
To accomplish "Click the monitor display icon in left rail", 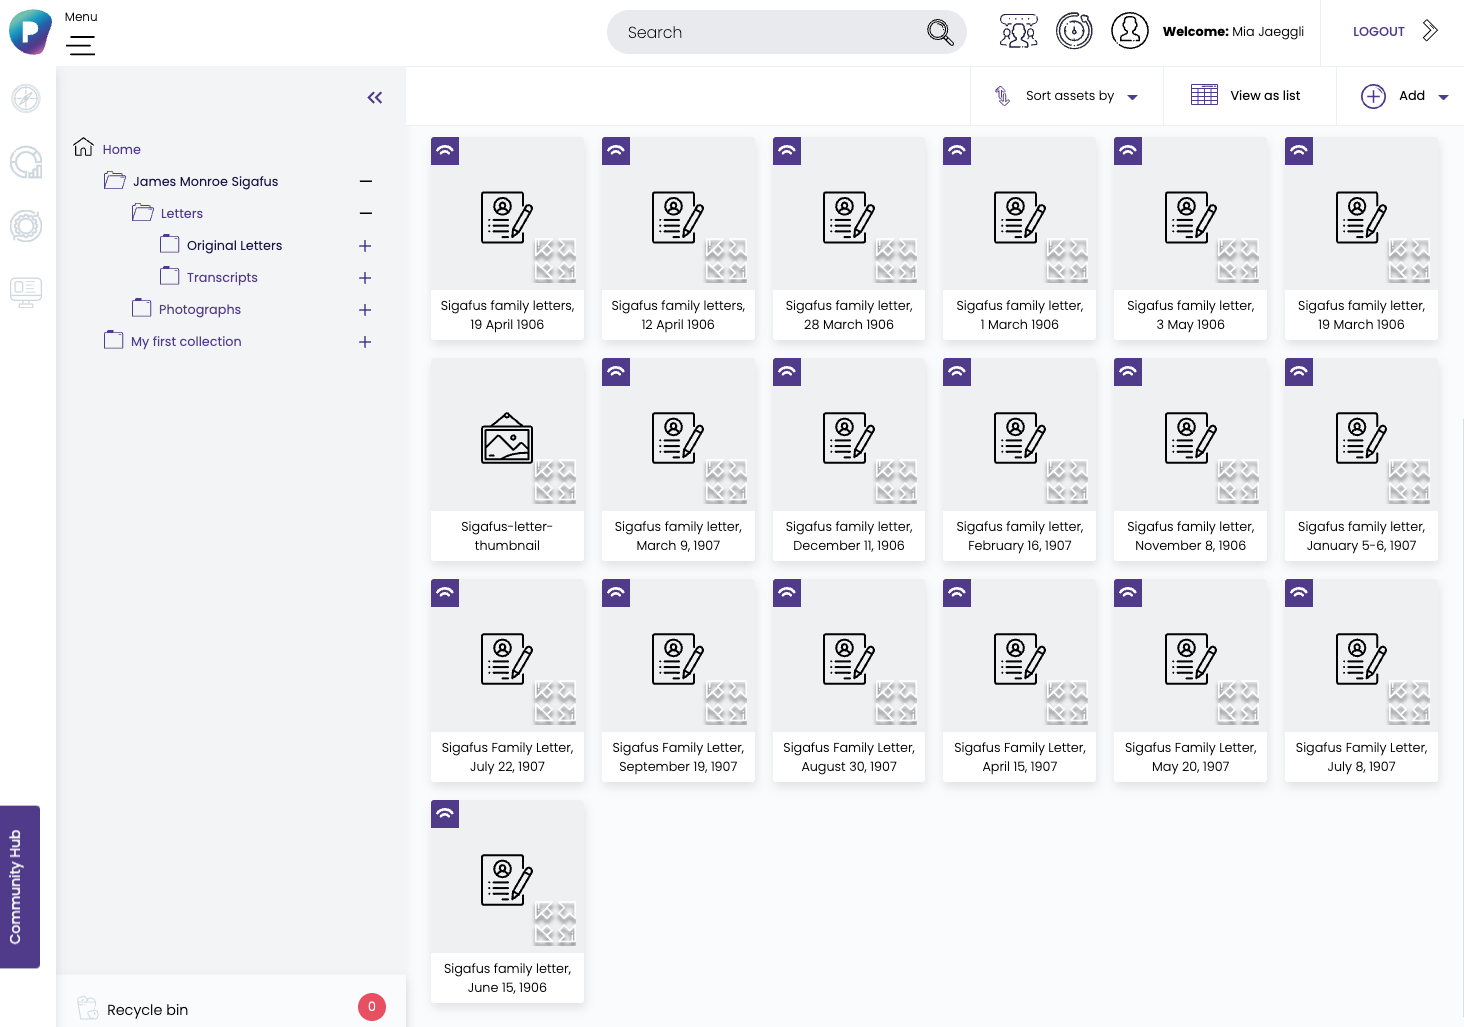I will click(x=26, y=292).
